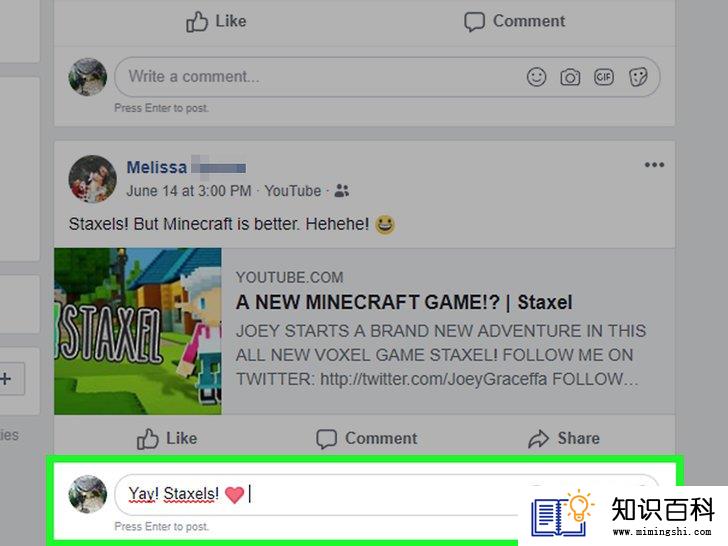Image resolution: width=728 pixels, height=546 pixels.
Task: Like the post at the top
Action: click(x=216, y=21)
